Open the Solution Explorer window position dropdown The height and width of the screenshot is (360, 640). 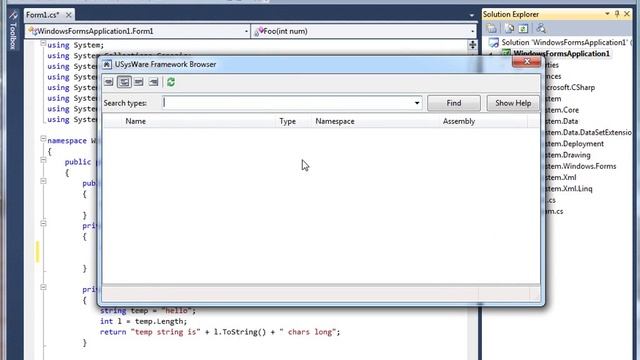point(607,14)
